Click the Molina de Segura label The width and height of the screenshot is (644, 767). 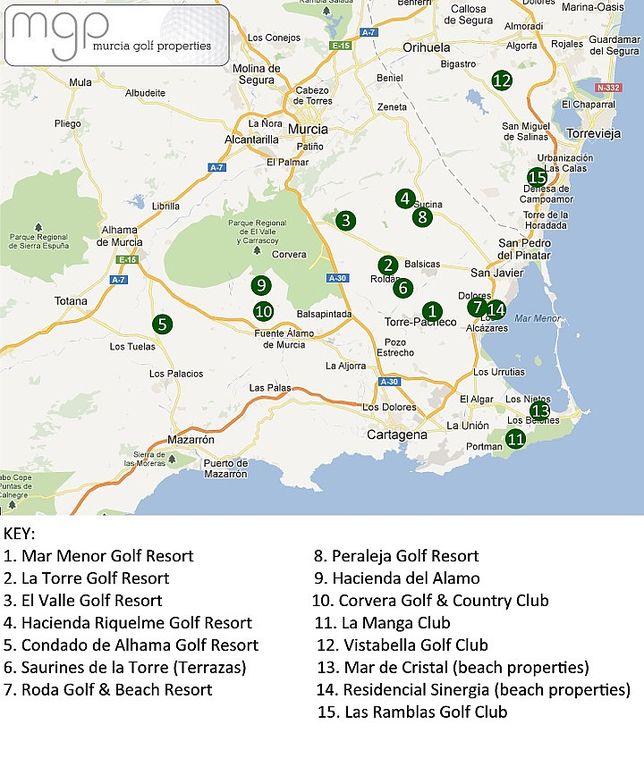point(256,74)
